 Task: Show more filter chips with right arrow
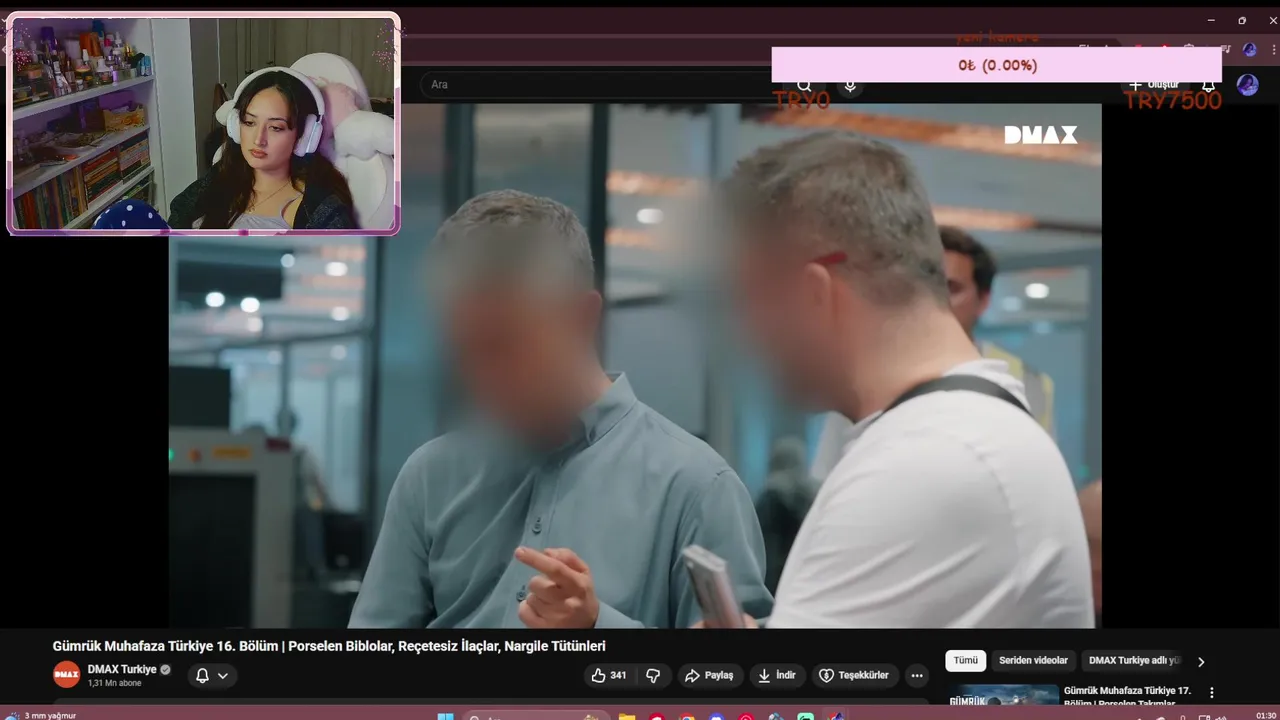tap(1201, 661)
